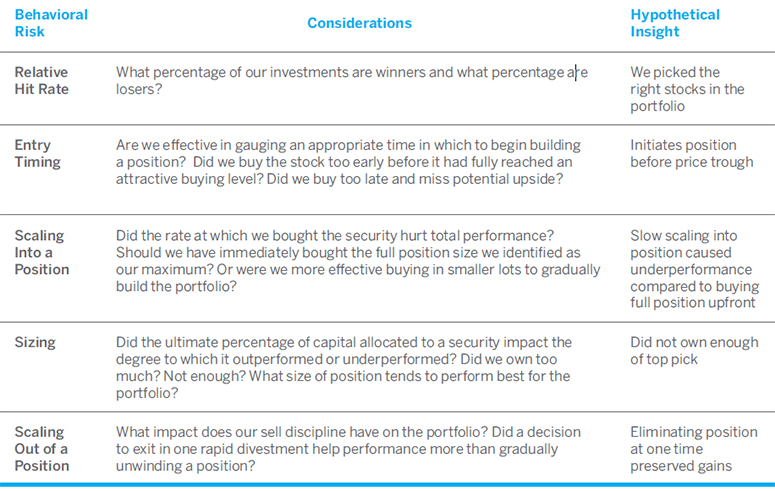This screenshot has height=491, width=775.
Task: Select the Scaling Into a Position label
Action: [41, 252]
